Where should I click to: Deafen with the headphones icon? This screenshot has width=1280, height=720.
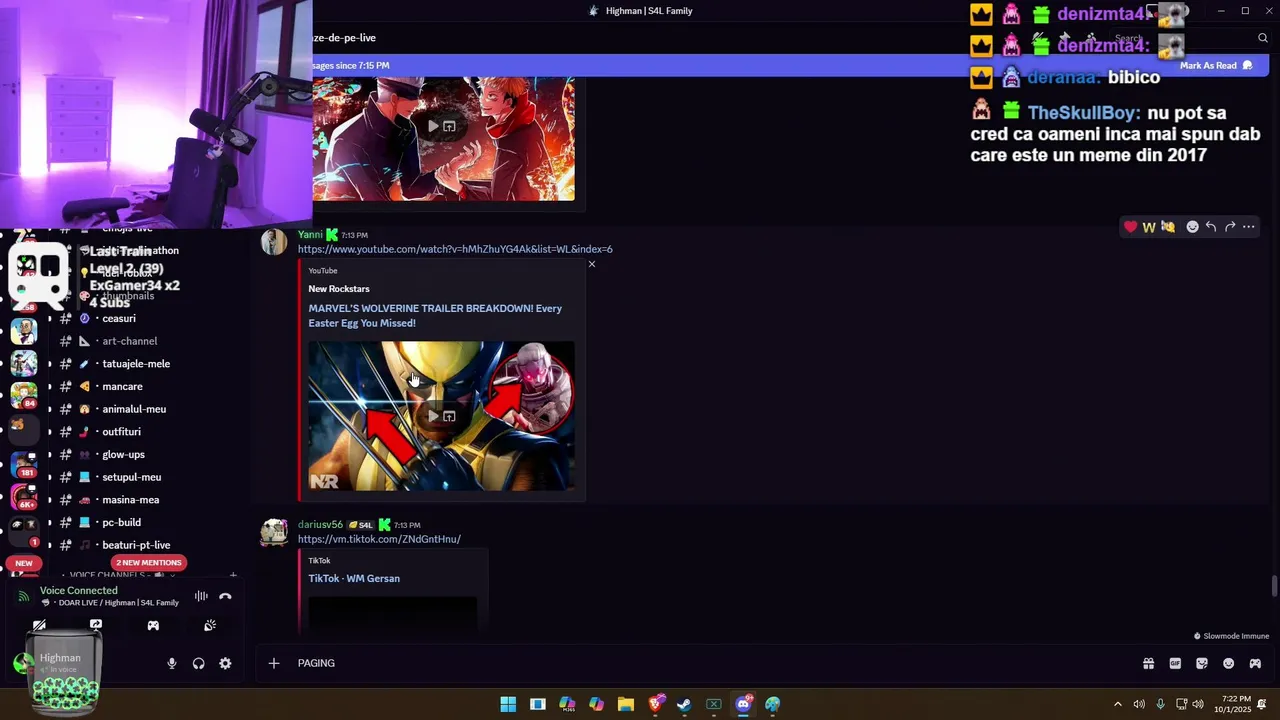pyautogui.click(x=198, y=663)
